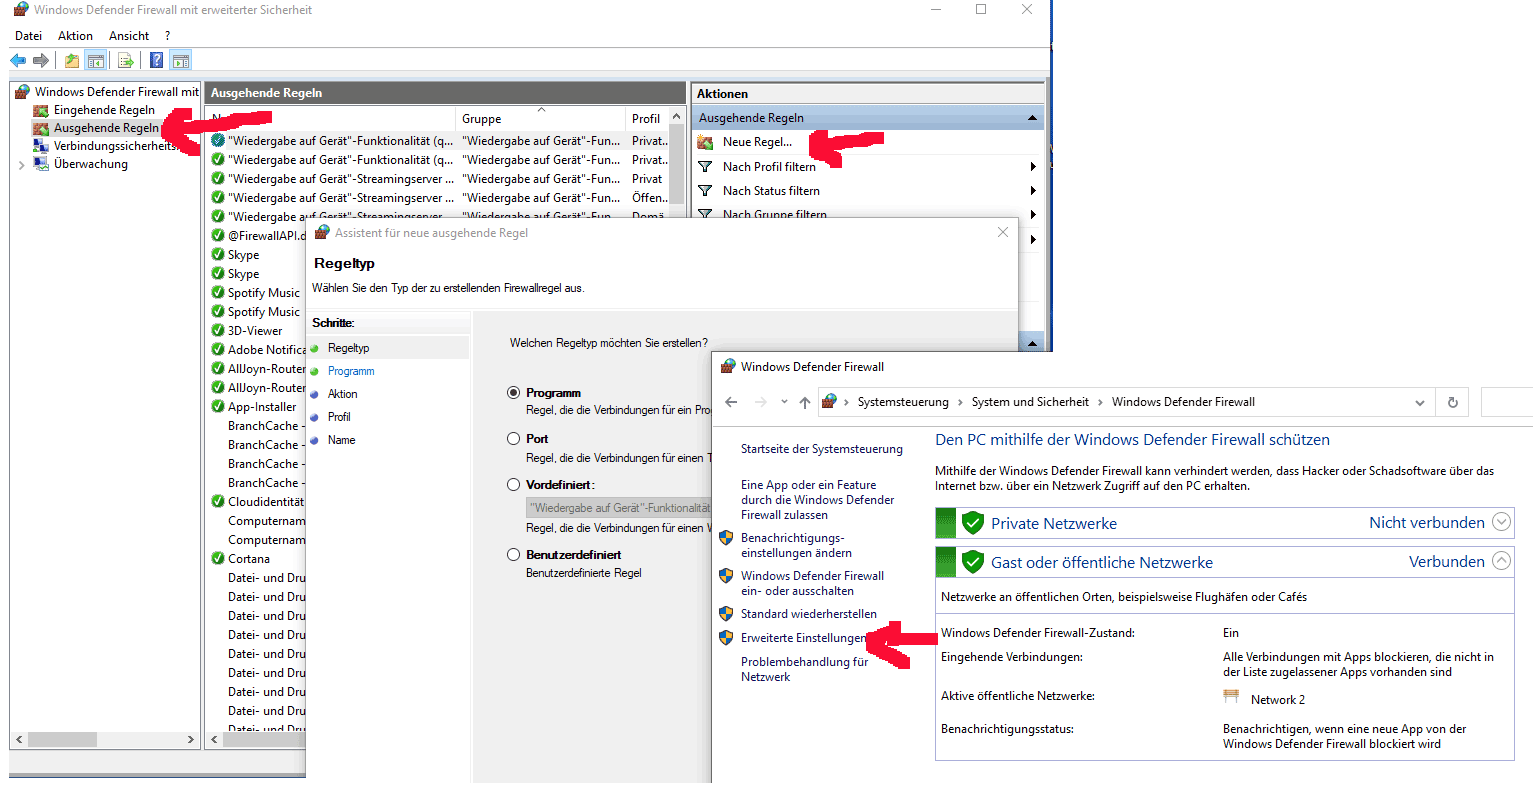Image resolution: width=1533 pixels, height=807 pixels.
Task: Collapse the Ausgehende Regeln actions section
Action: (x=1032, y=118)
